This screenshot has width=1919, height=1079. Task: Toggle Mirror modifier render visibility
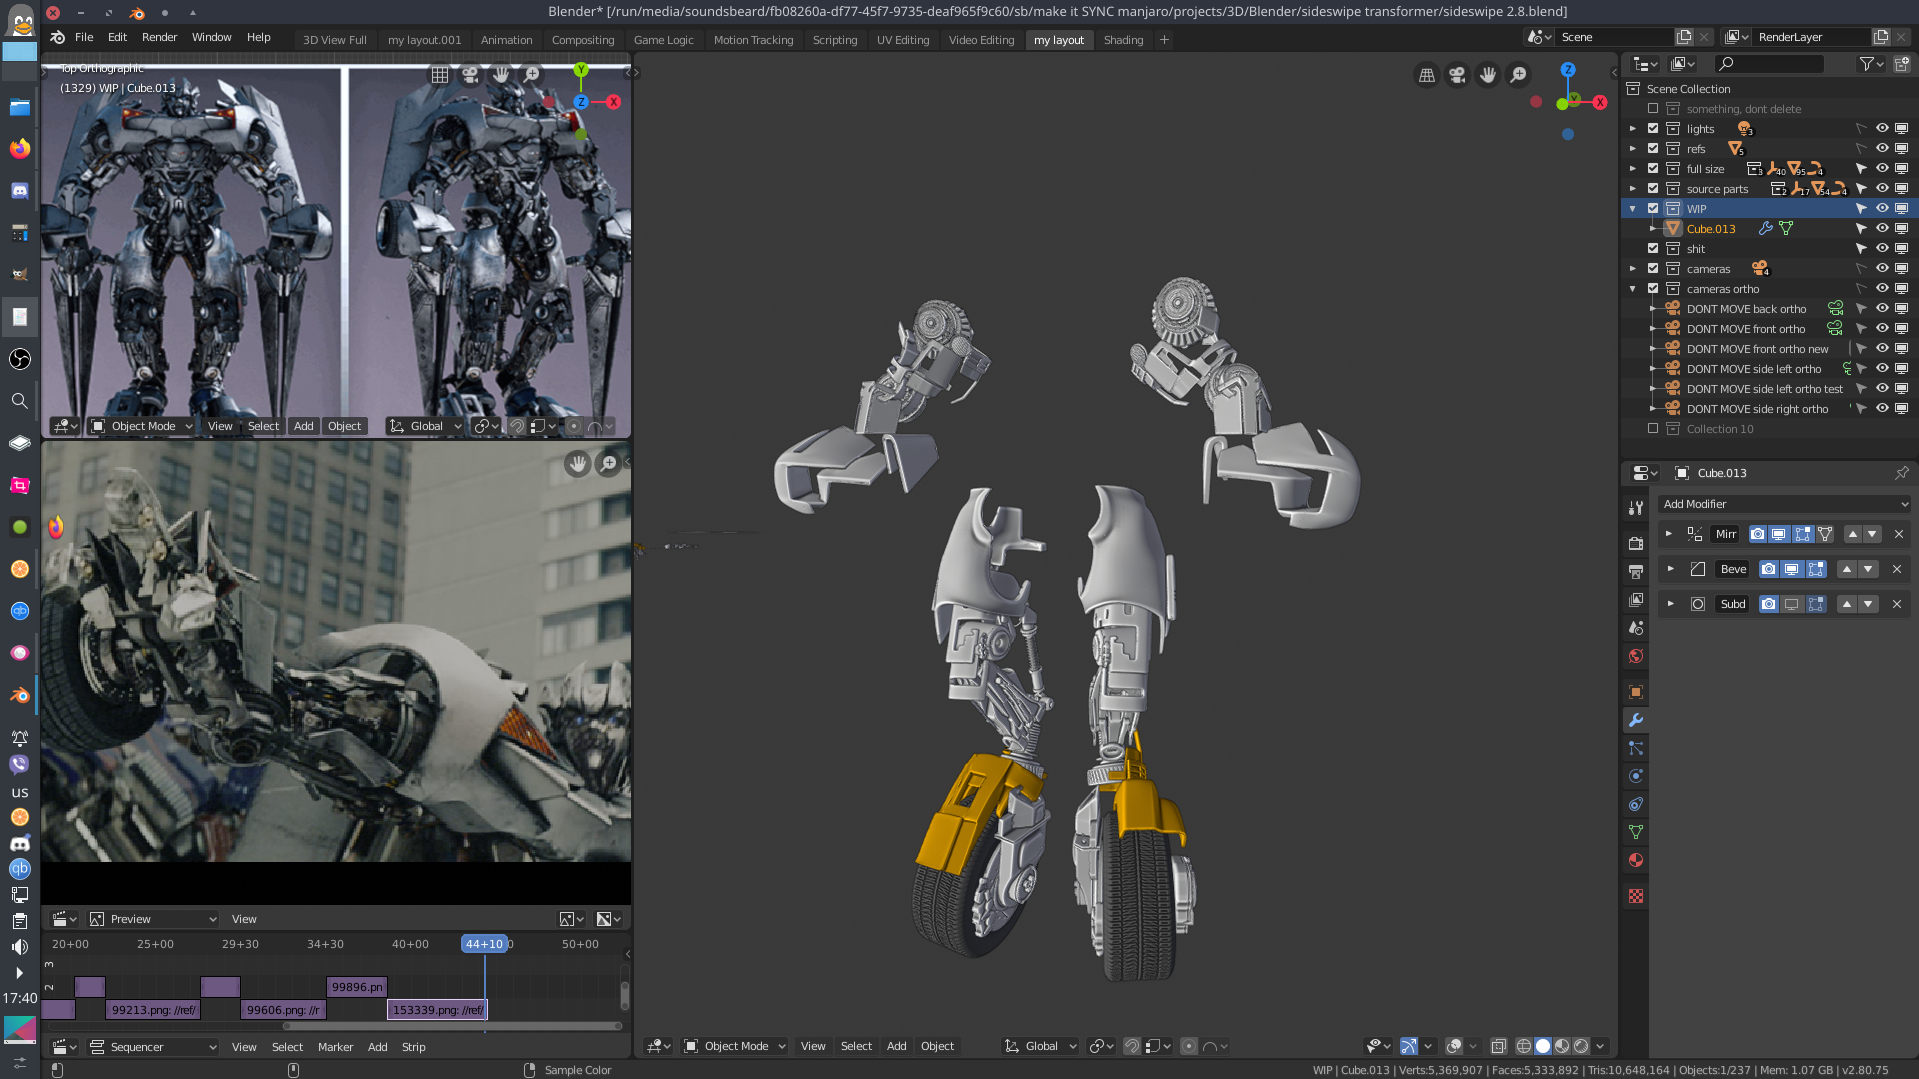point(1757,534)
